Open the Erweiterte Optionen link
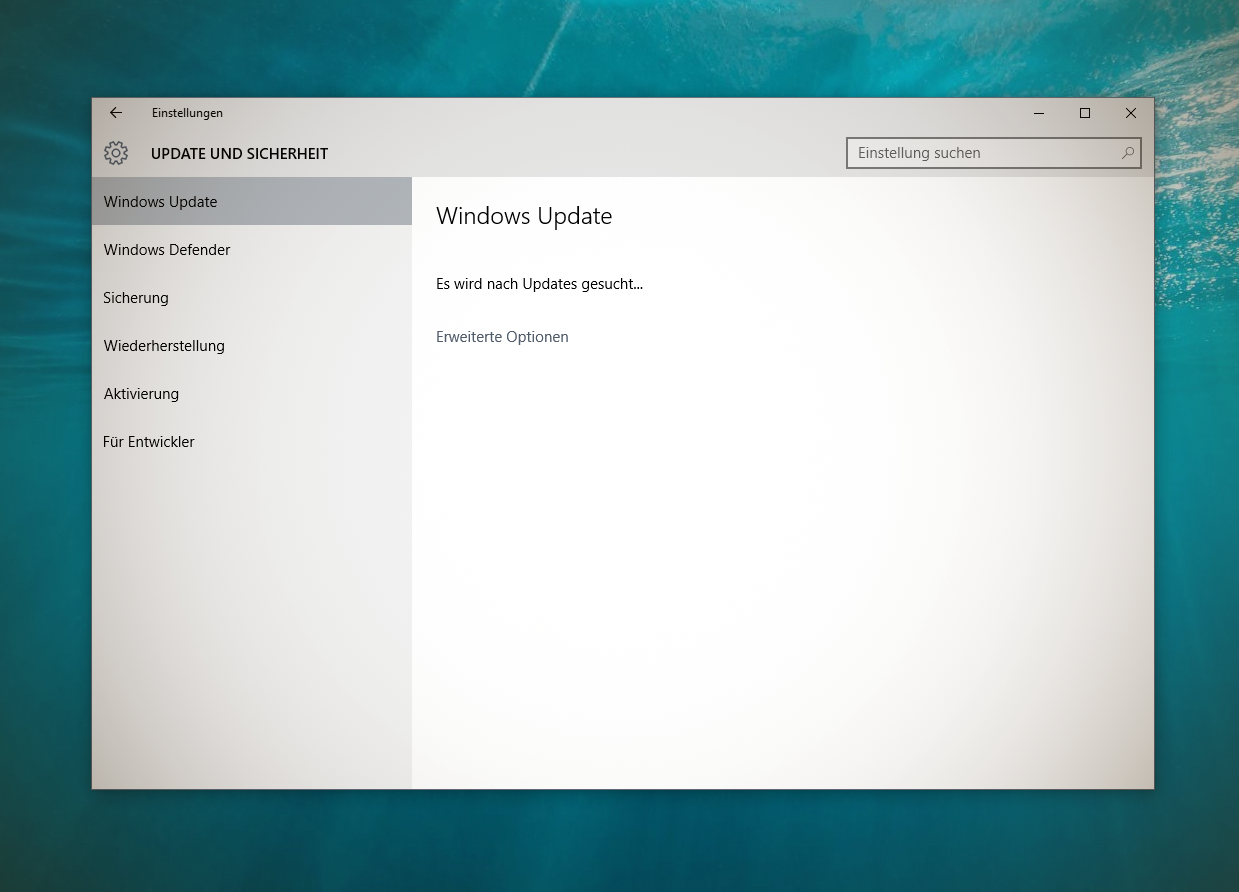The image size is (1239, 892). tap(502, 337)
